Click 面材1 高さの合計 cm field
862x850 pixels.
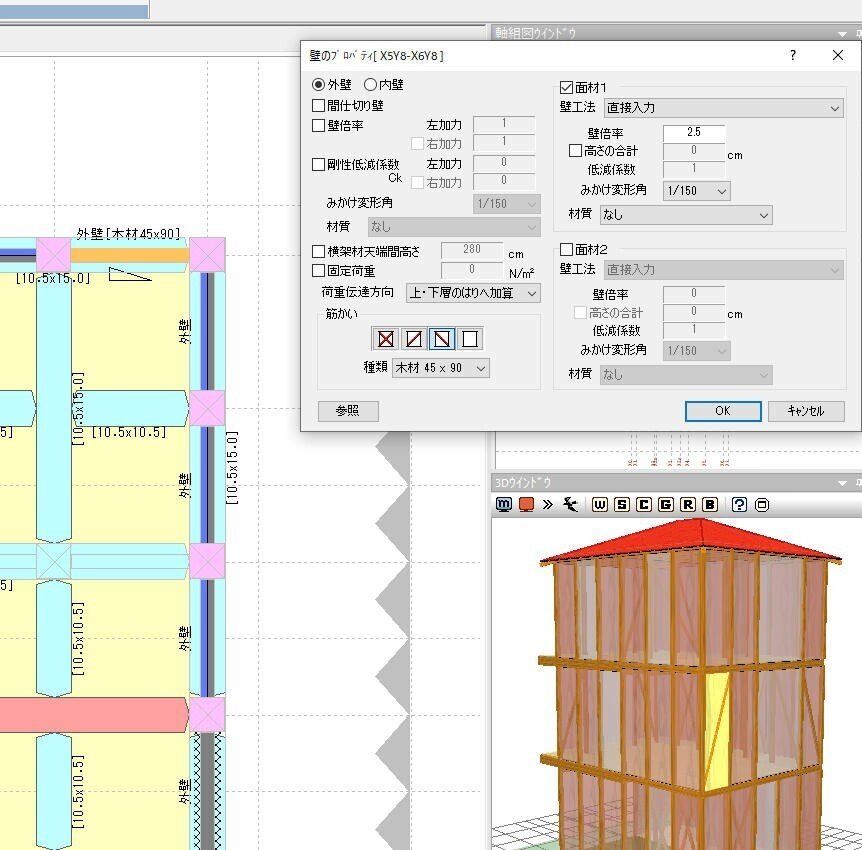[x=694, y=151]
